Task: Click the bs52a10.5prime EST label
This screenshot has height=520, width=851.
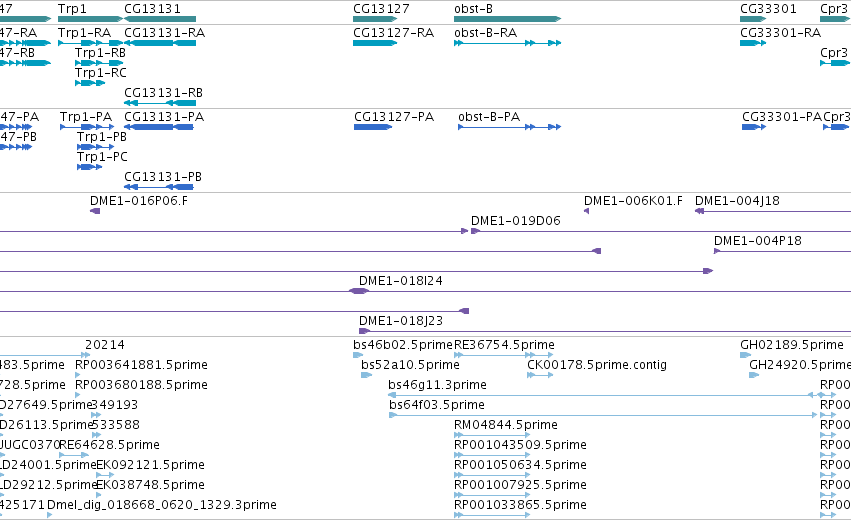Action: [x=410, y=365]
